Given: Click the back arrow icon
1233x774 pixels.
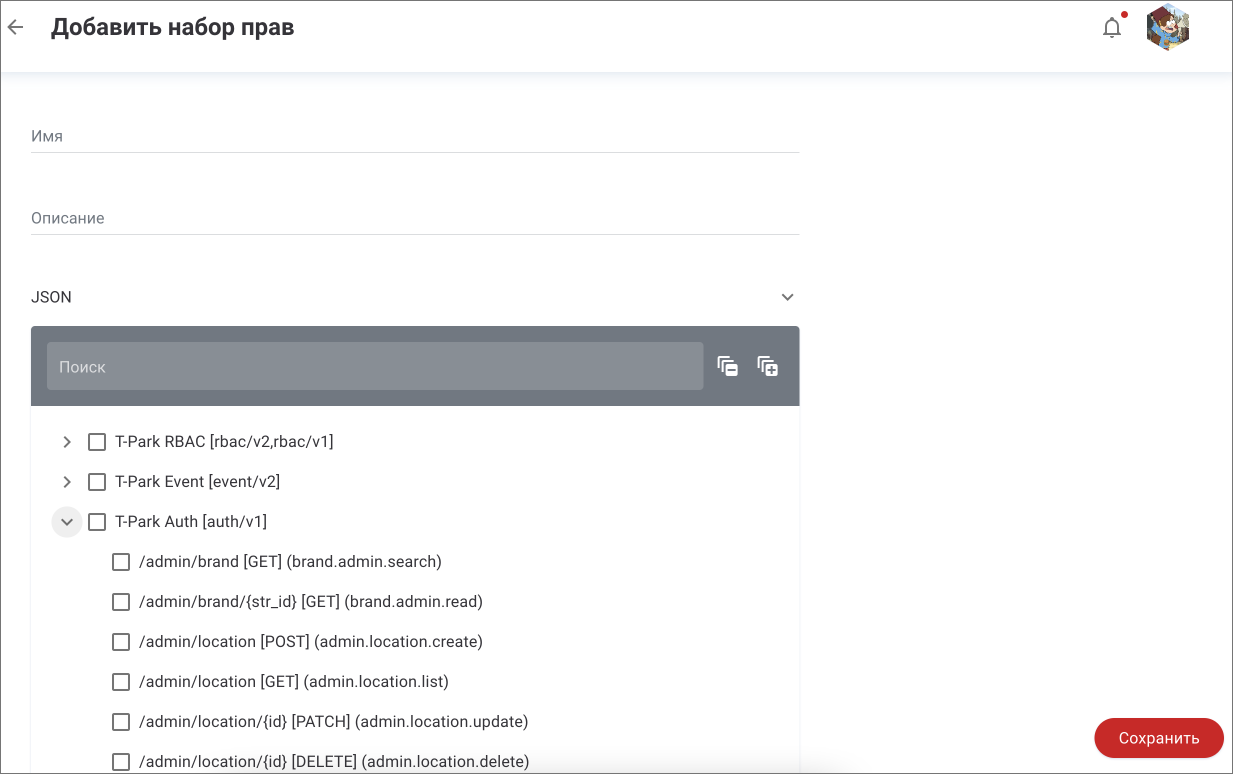Looking at the screenshot, I should [15, 27].
